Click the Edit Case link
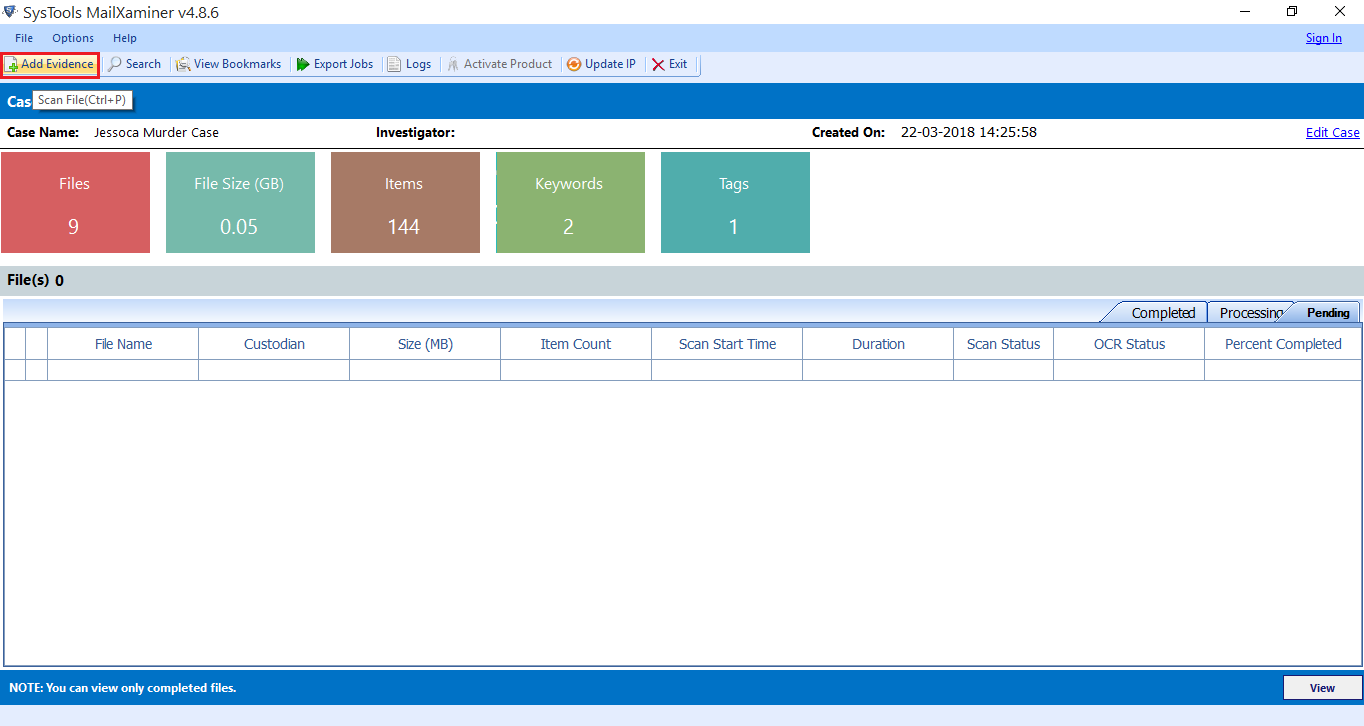The height and width of the screenshot is (726, 1364). point(1333,132)
